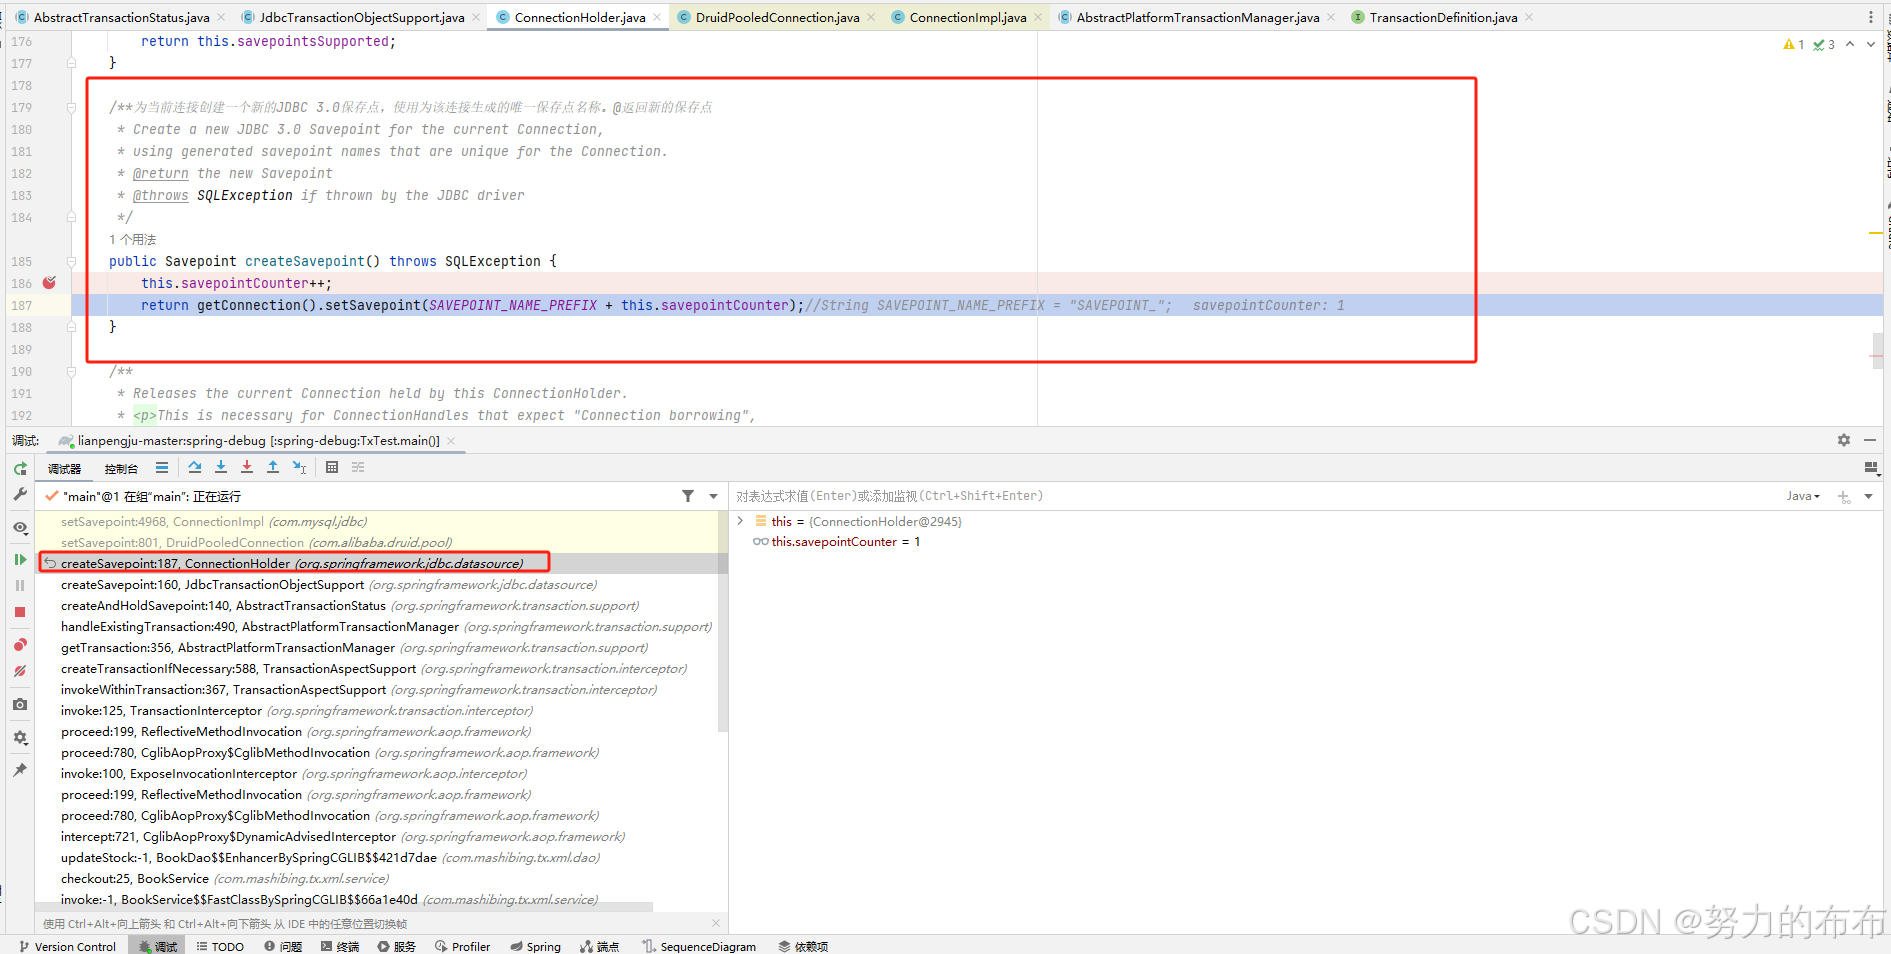Collapse the Javadoc fold at line 179
The width and height of the screenshot is (1891, 954).
pos(71,107)
